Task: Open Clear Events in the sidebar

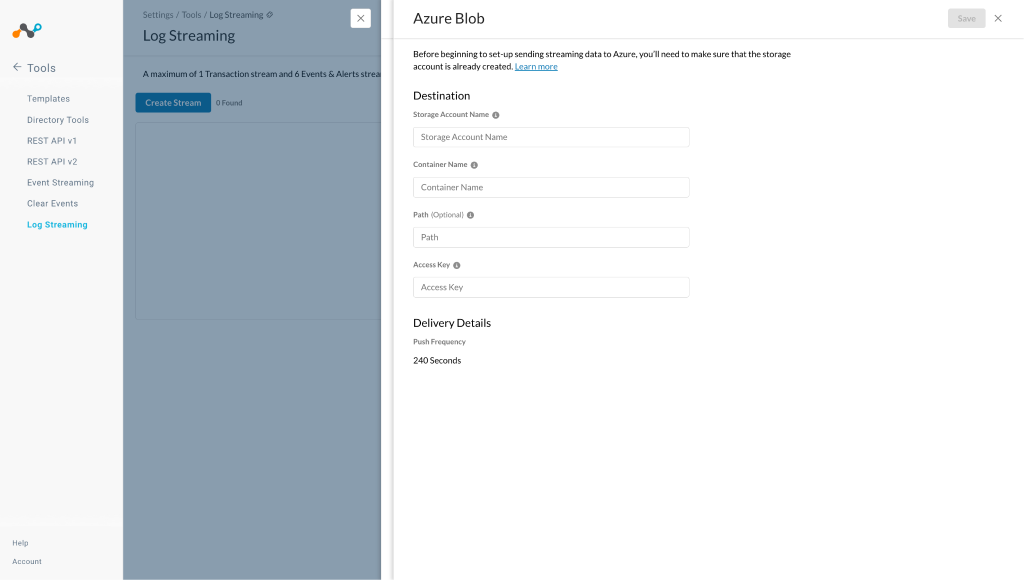Action: click(52, 203)
